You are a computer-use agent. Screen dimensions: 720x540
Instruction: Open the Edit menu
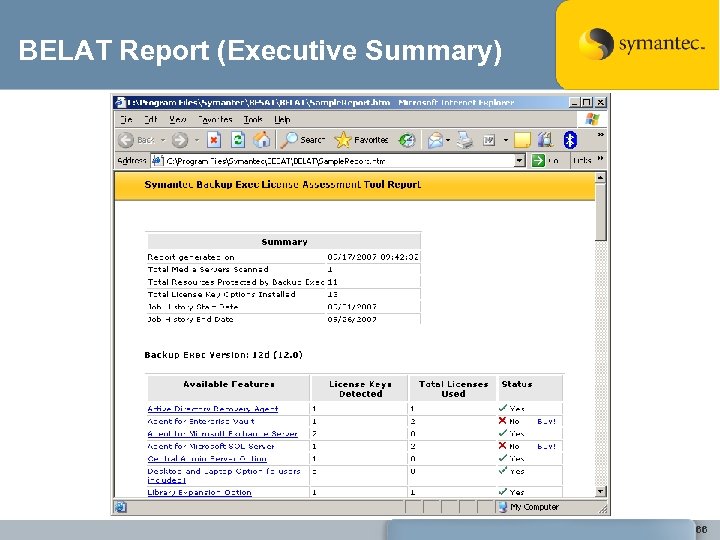(x=151, y=120)
